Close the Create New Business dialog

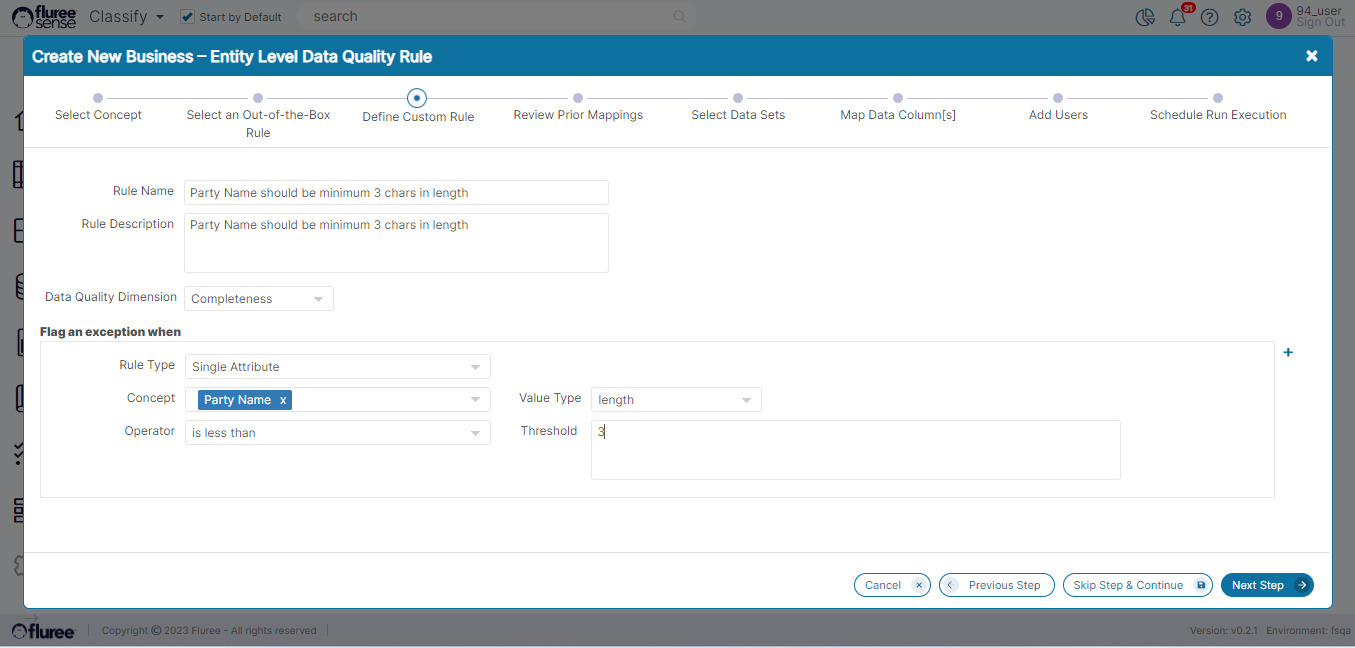(x=1311, y=56)
